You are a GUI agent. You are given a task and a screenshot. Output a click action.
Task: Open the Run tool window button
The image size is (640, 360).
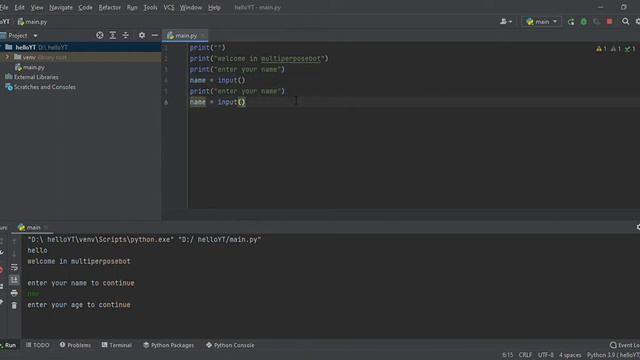[x=8, y=345]
